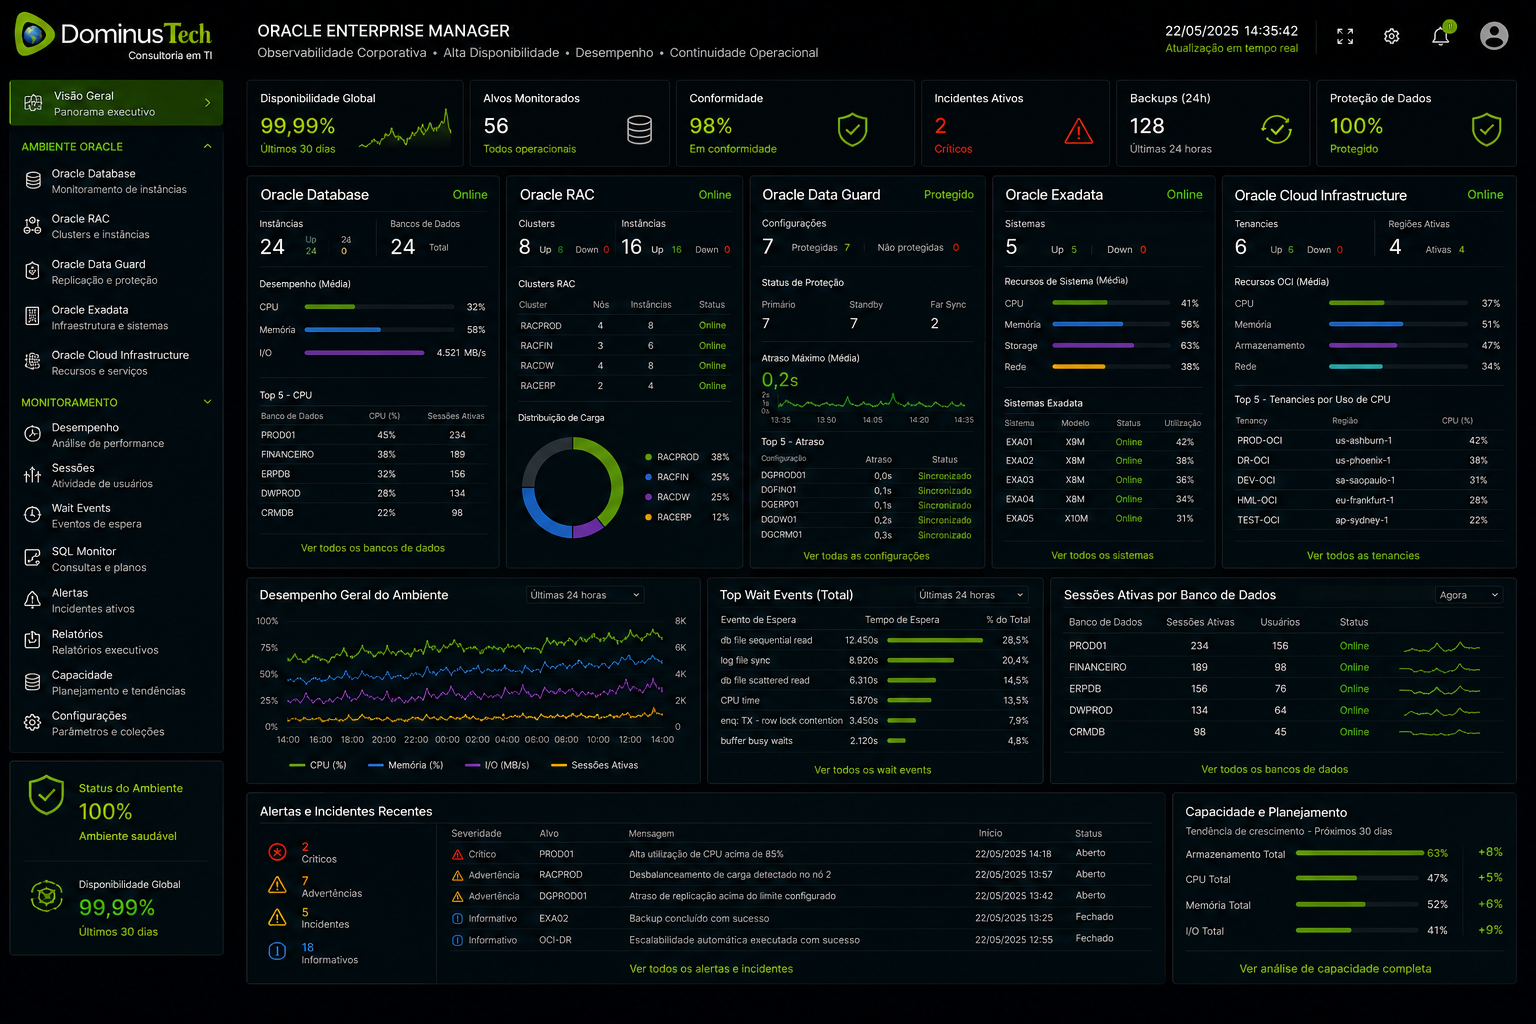
Task: Open Desempenho Geral time range dropdown
Action: pos(585,595)
